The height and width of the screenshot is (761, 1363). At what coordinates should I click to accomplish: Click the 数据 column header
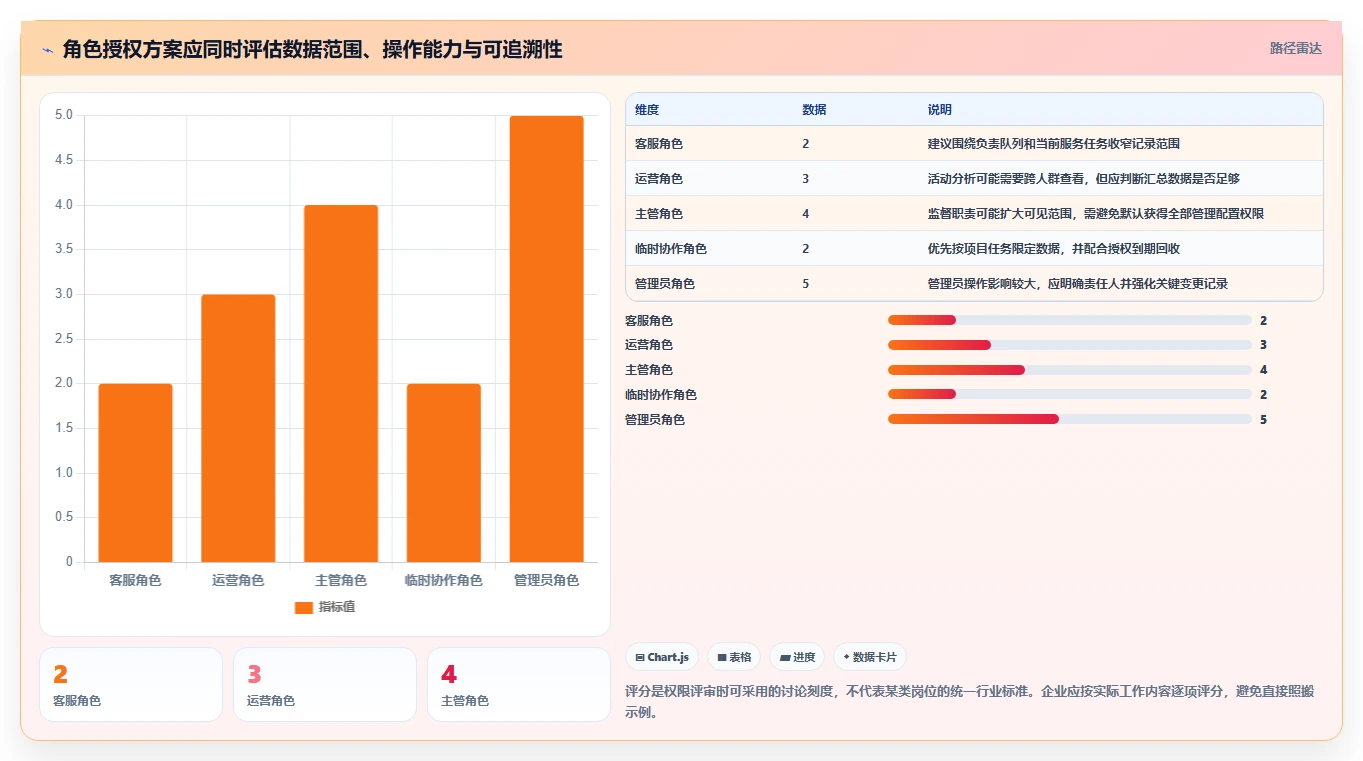coord(814,110)
